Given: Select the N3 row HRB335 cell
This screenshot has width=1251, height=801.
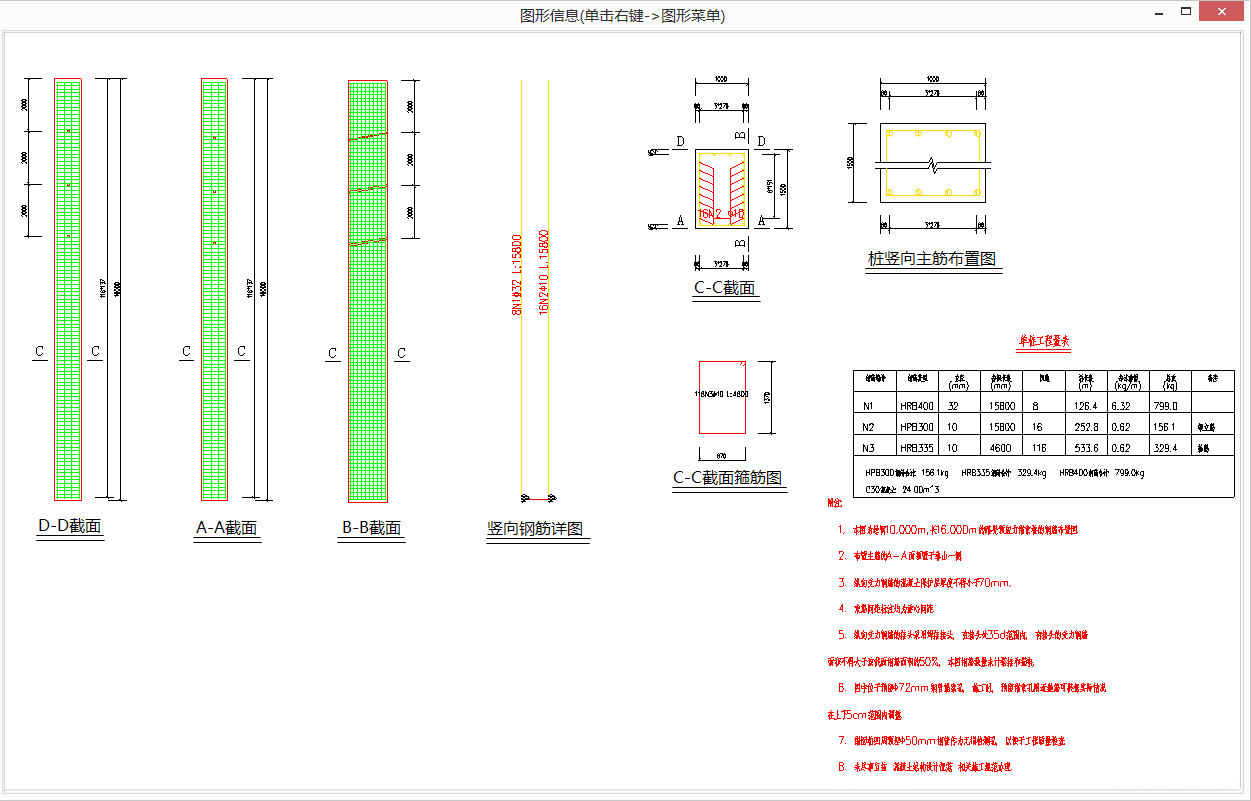Looking at the screenshot, I should (x=916, y=448).
